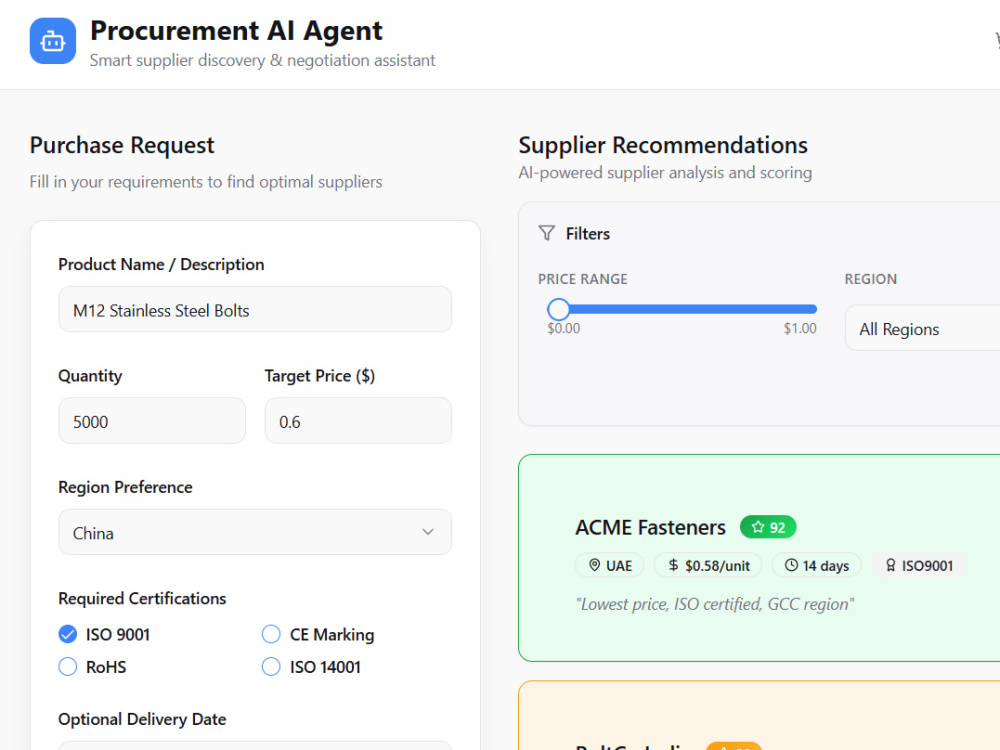Click the blue robot logo icon
1000x750 pixels.
[x=53, y=41]
